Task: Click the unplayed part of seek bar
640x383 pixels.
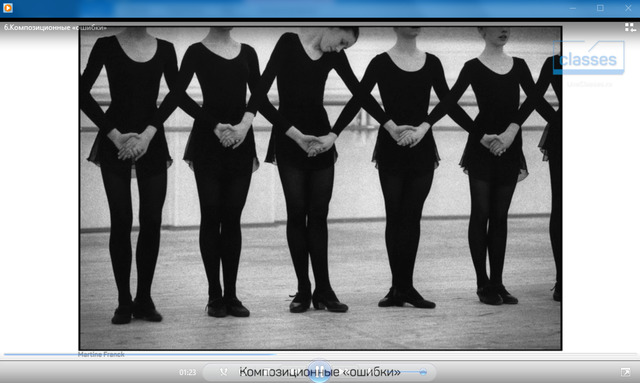Action: click(x=455, y=354)
